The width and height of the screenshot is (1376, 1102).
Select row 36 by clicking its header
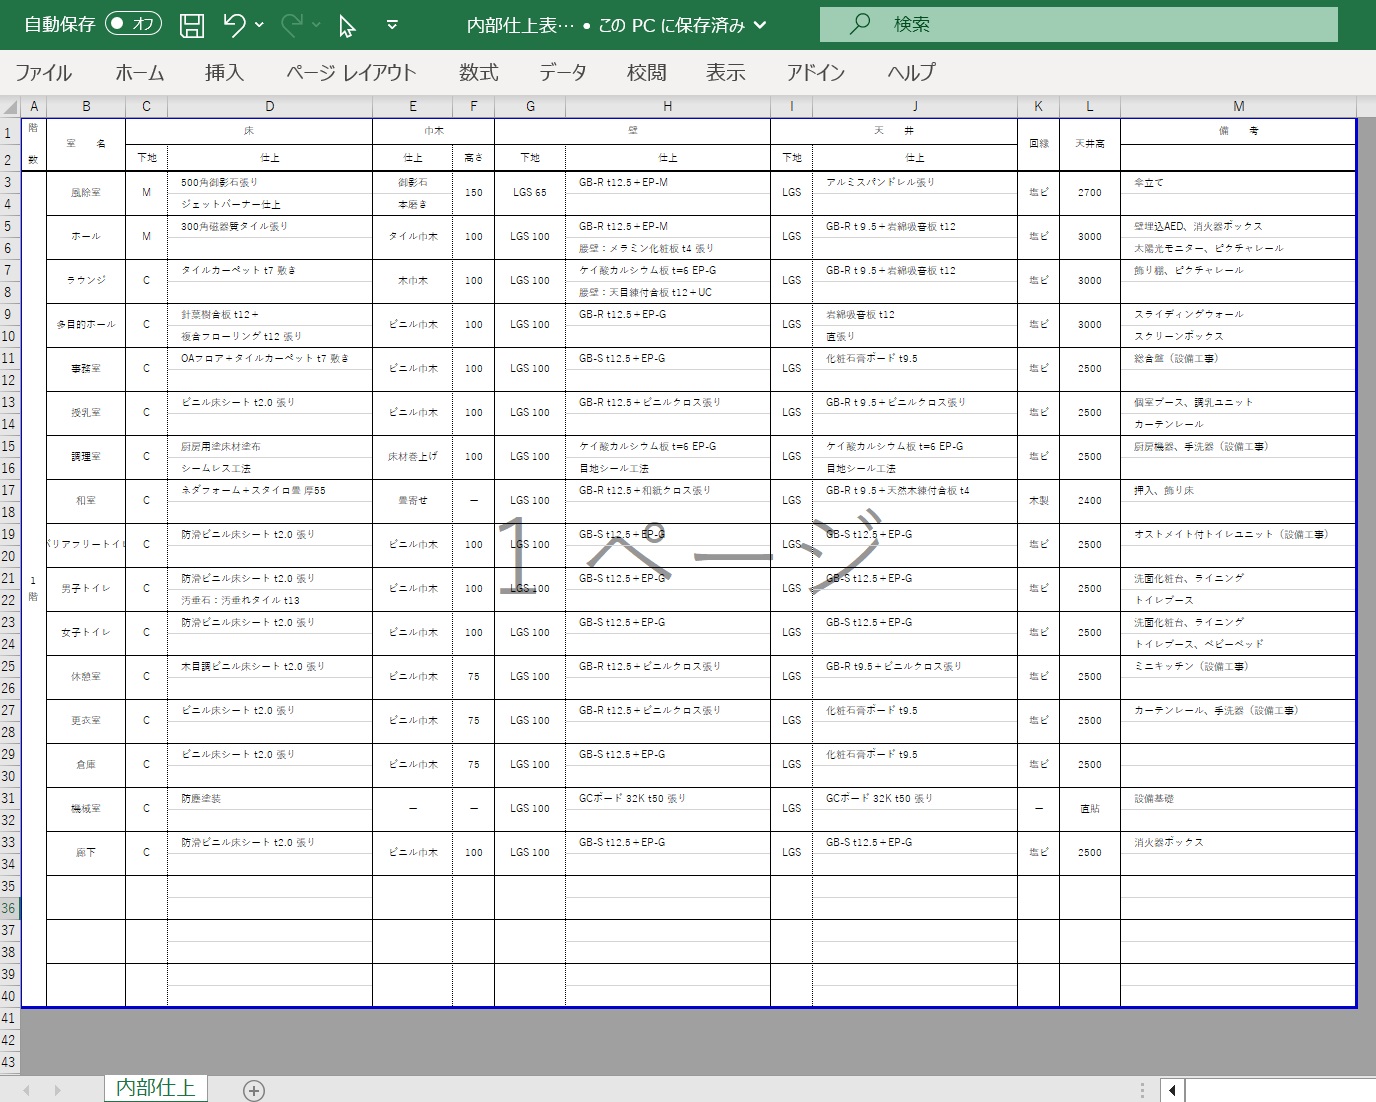click(x=8, y=908)
